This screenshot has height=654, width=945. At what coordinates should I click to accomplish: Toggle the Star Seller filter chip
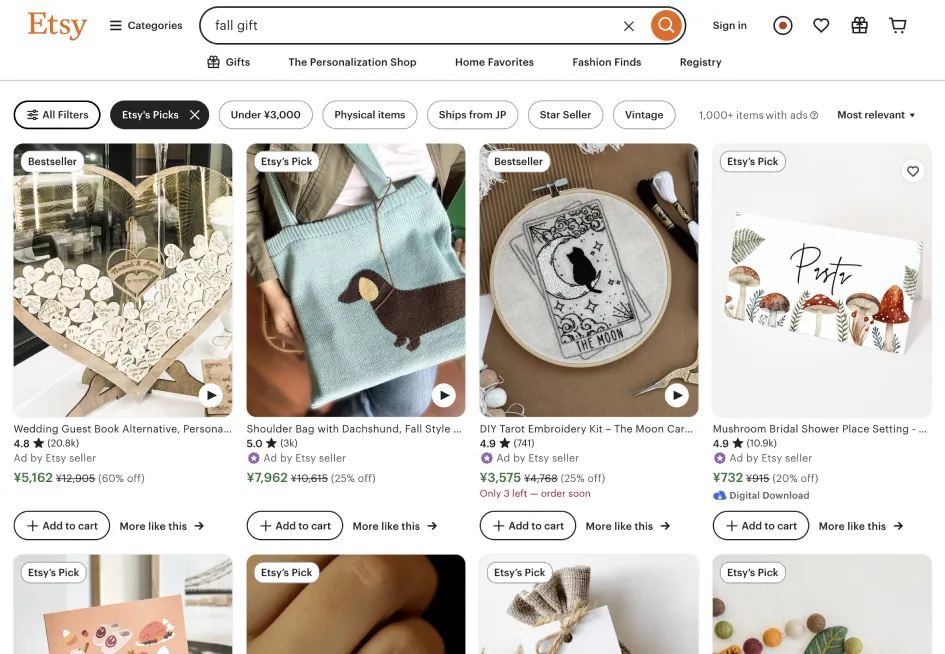click(x=565, y=115)
